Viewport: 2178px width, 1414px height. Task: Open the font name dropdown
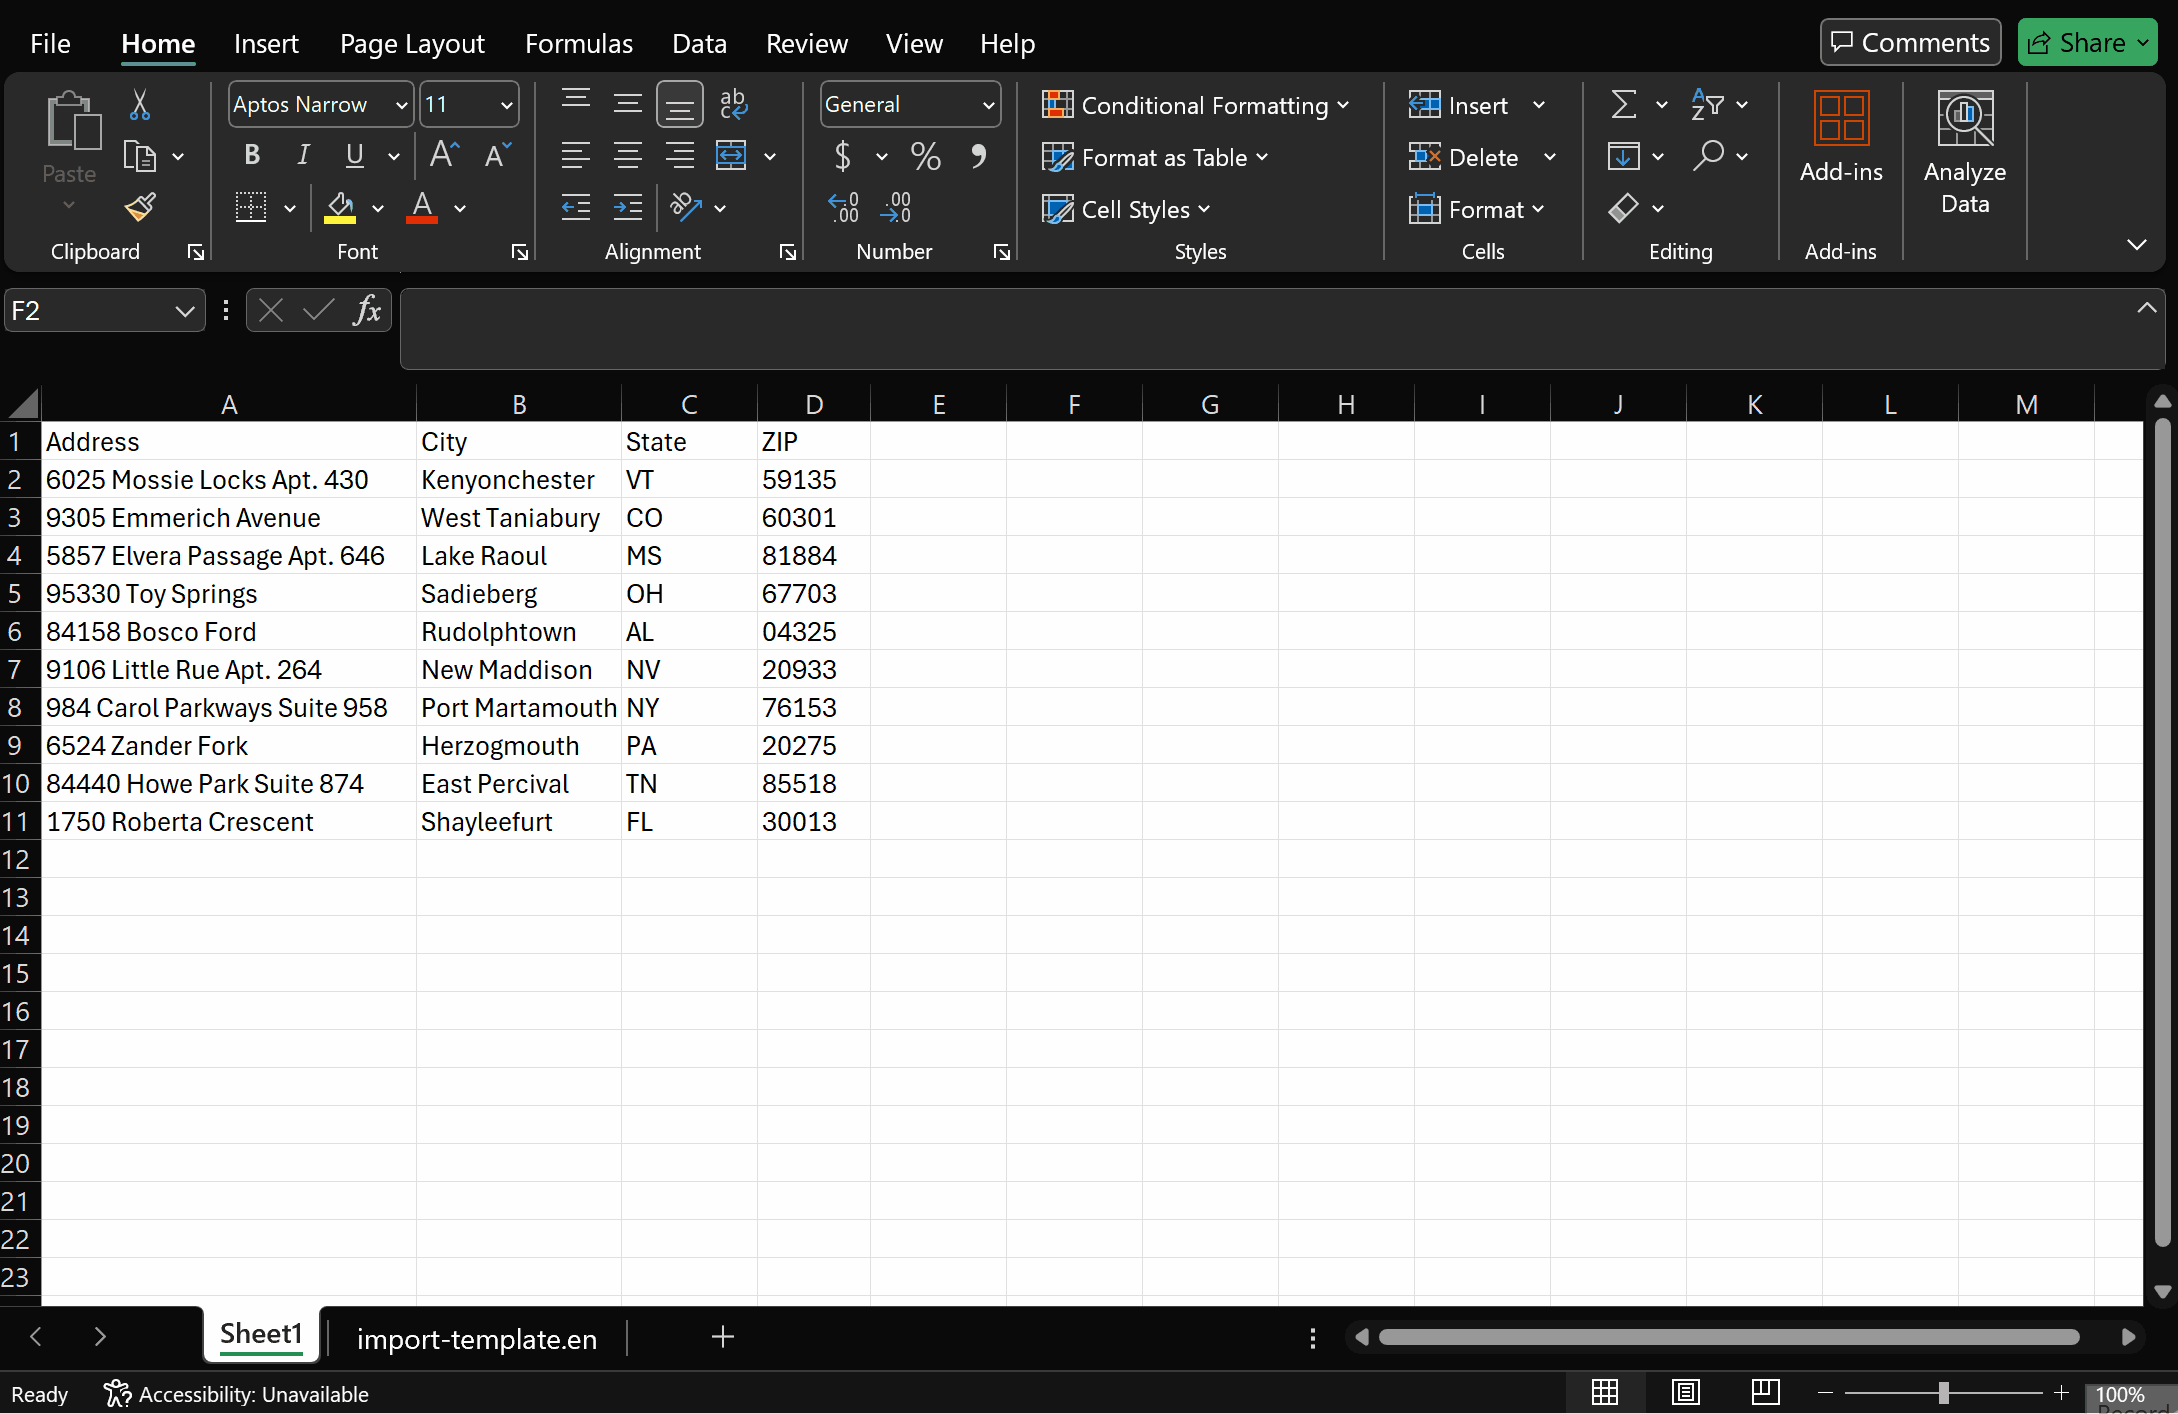coord(401,105)
